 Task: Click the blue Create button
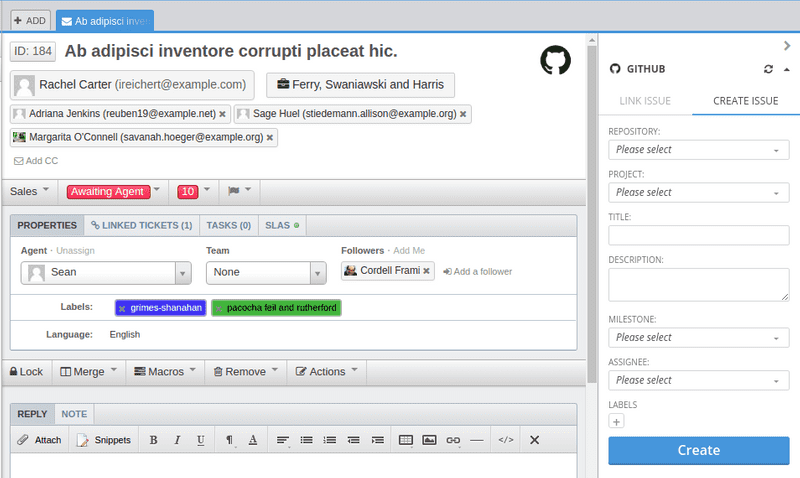pos(698,450)
